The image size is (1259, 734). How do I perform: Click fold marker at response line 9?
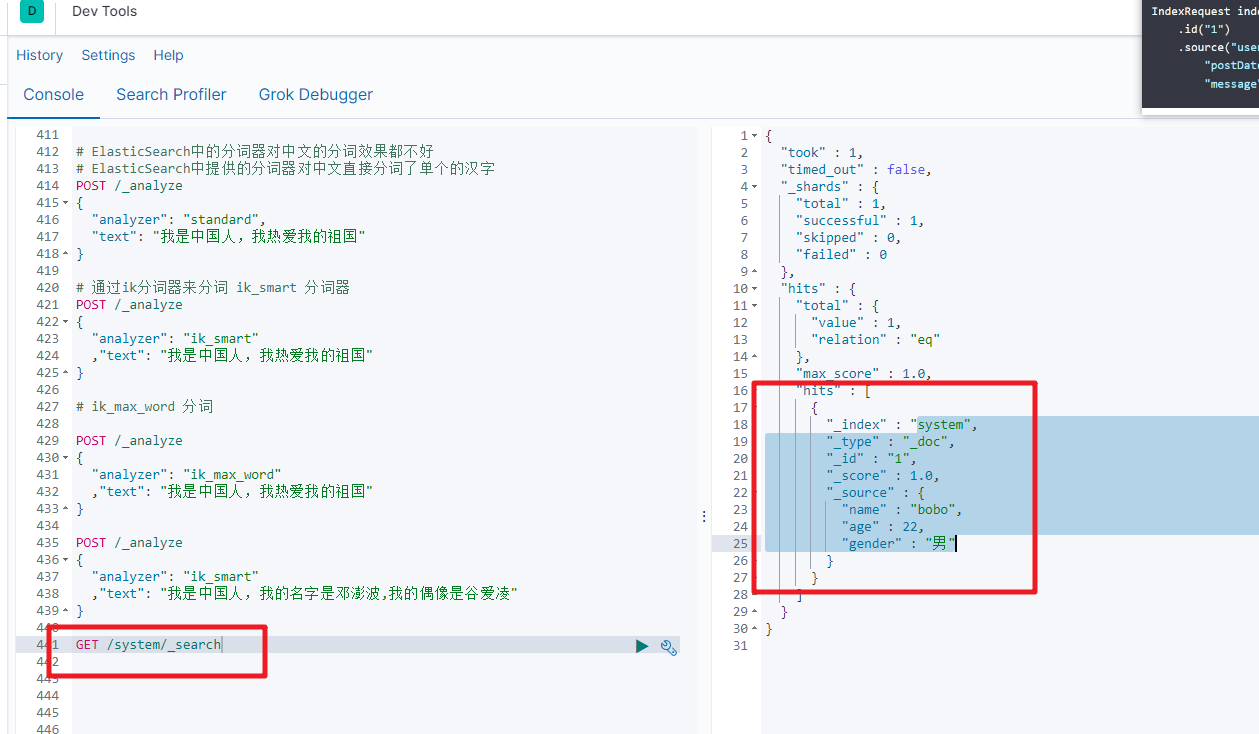click(x=755, y=271)
